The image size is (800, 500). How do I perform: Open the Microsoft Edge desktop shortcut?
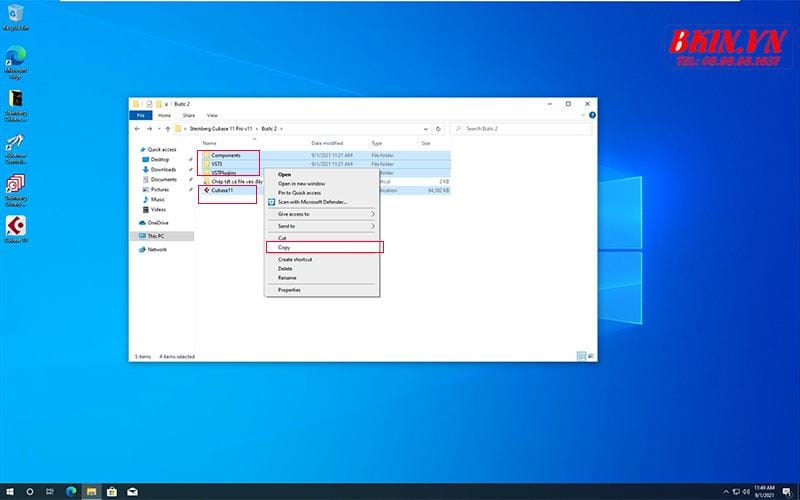[x=16, y=56]
